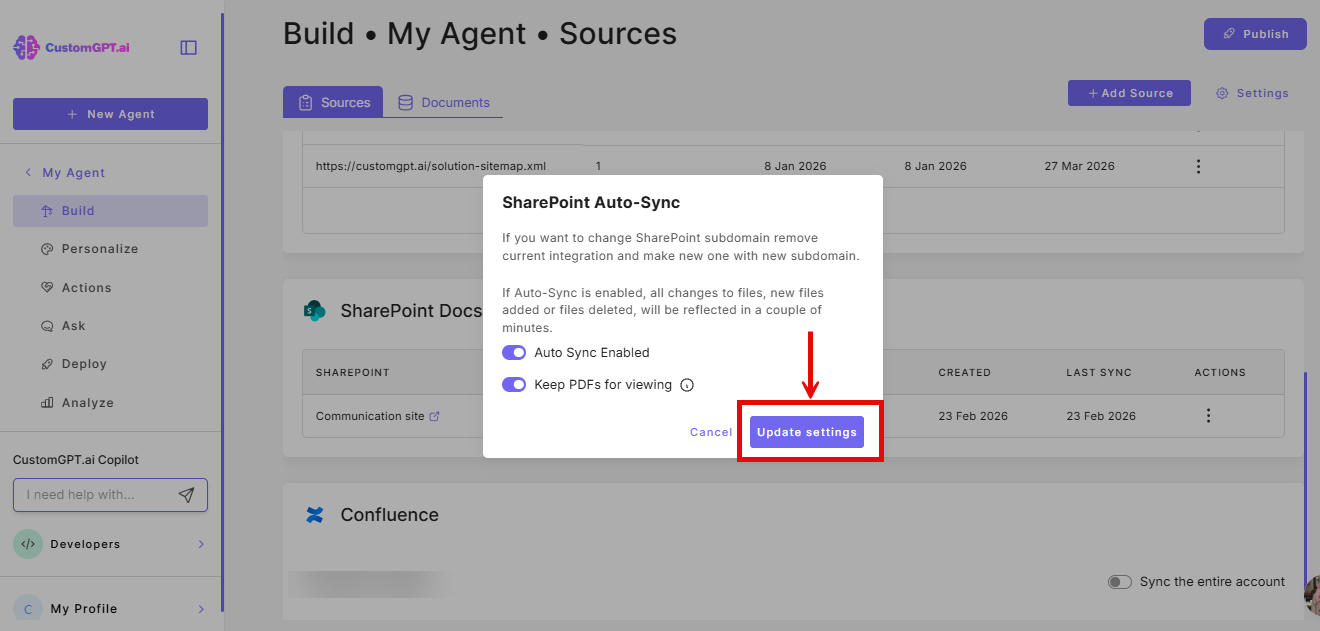Click the Ask chat bubble icon
Screen dimensions: 1320x631
pos(47,326)
